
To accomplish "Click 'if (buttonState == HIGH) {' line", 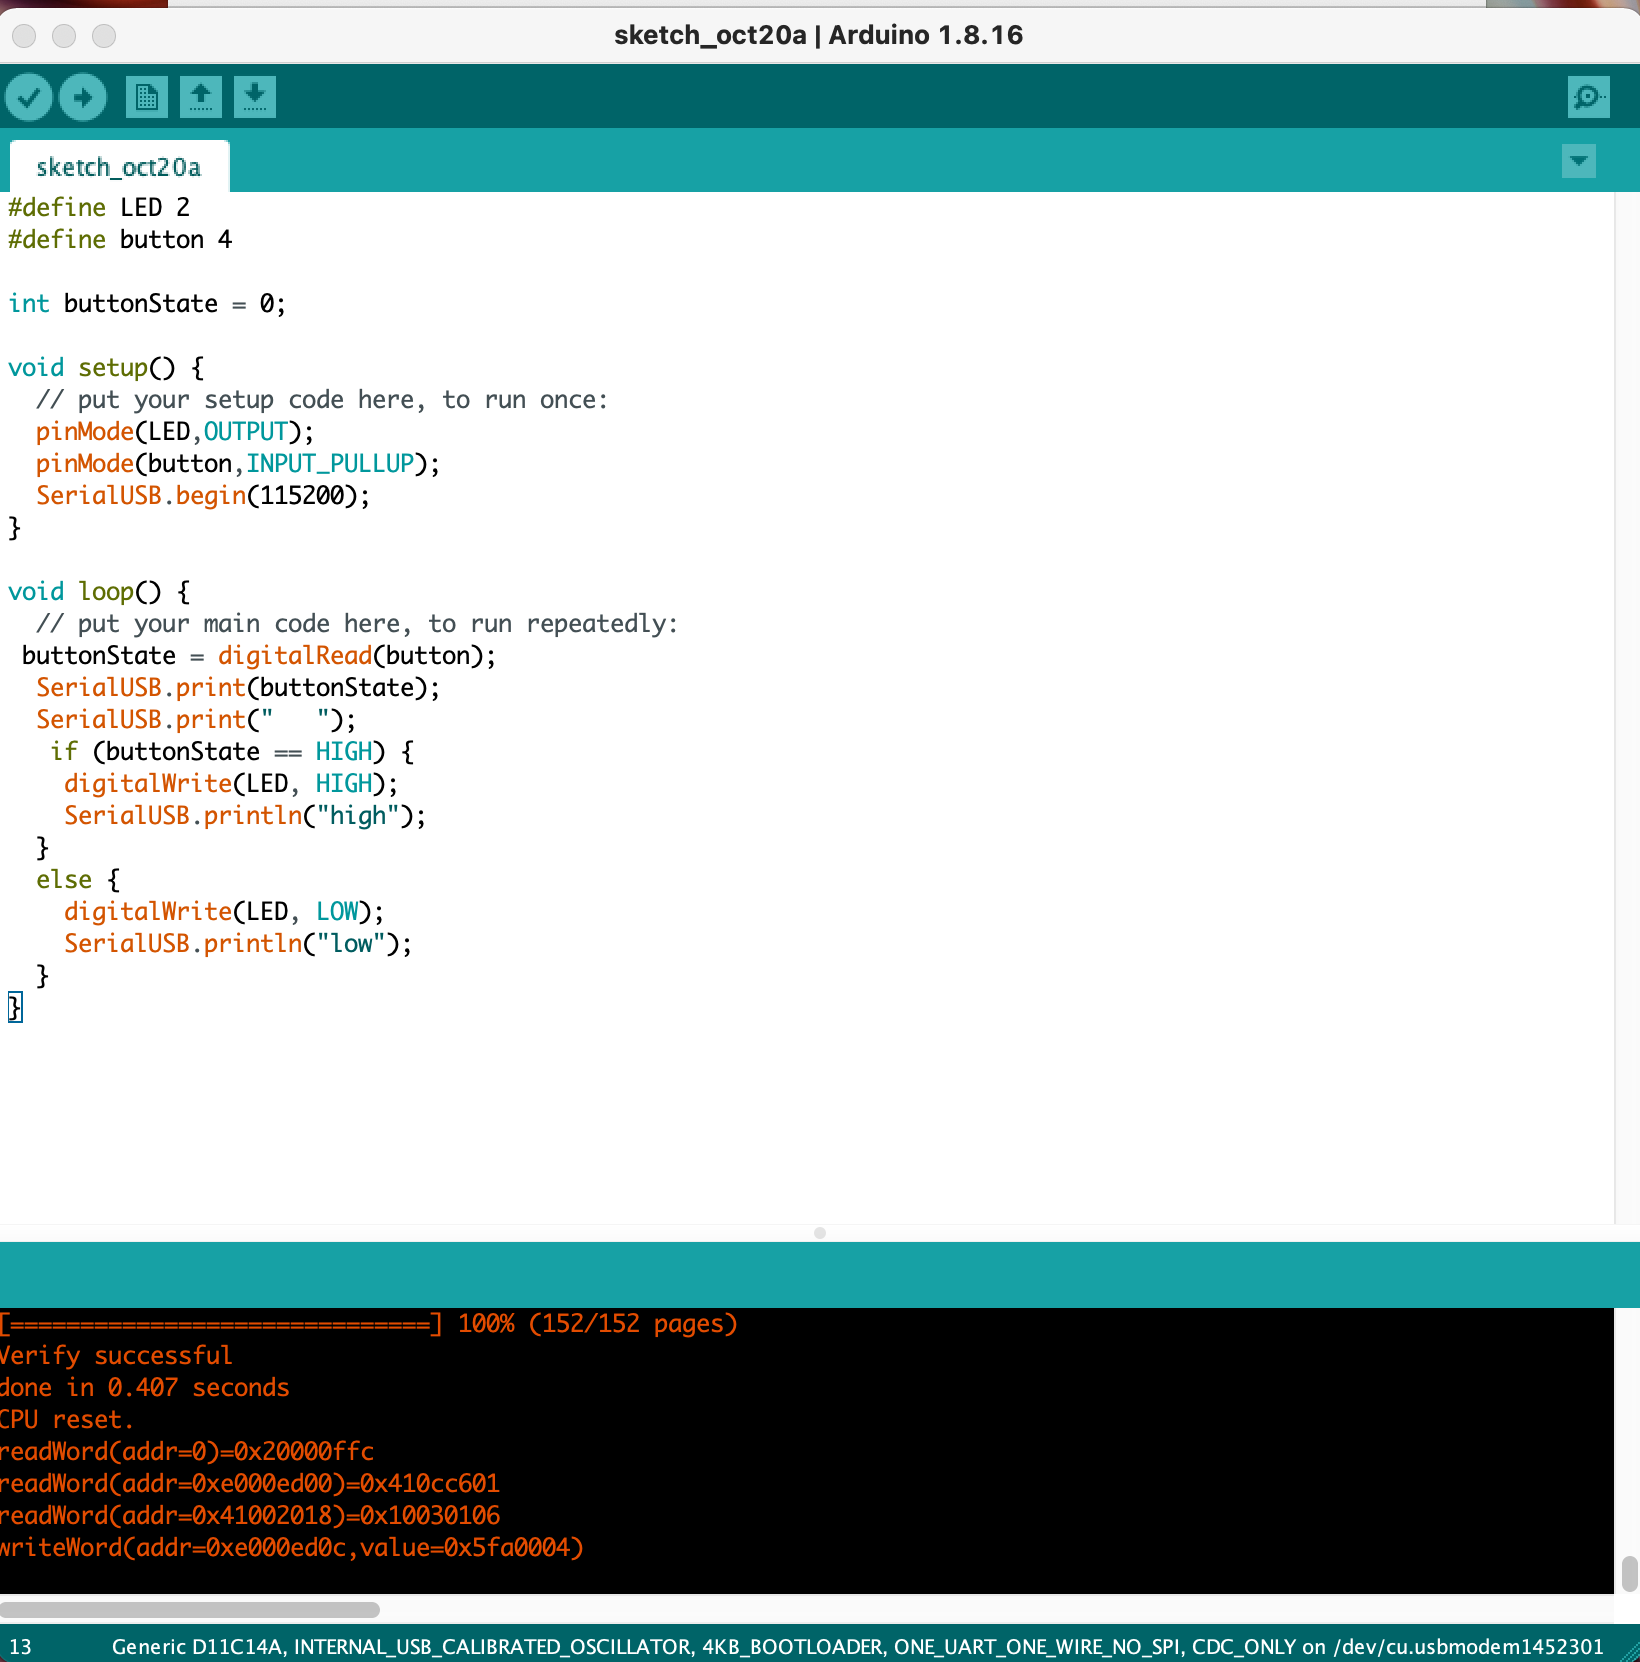I will point(232,751).
